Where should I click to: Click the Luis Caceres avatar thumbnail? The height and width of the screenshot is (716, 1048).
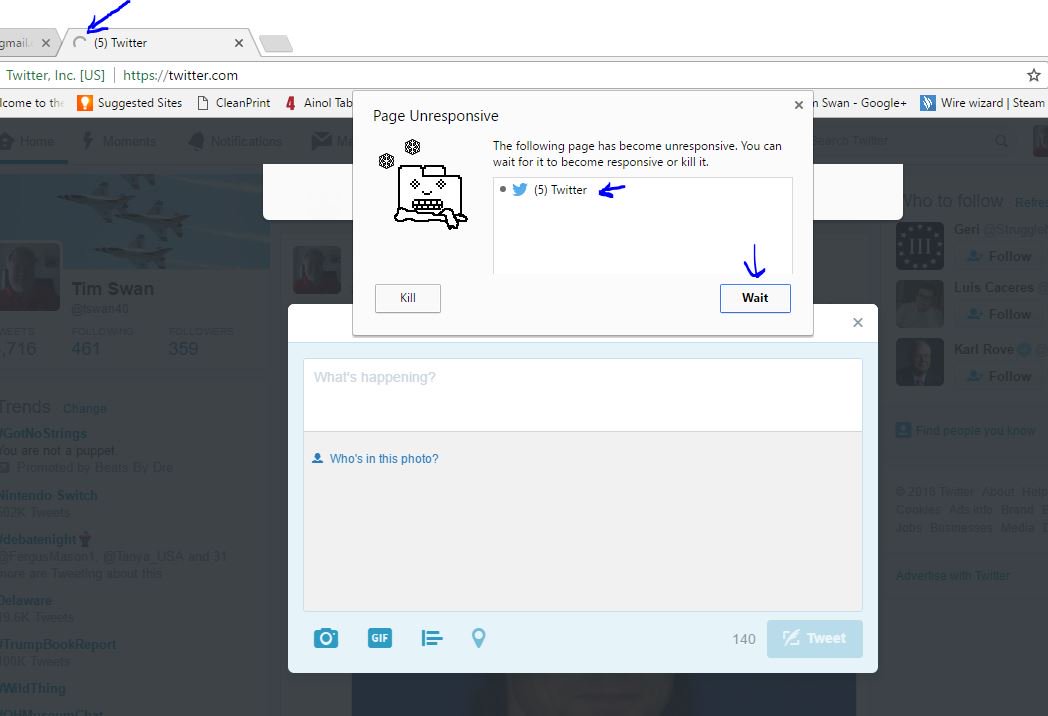[920, 304]
